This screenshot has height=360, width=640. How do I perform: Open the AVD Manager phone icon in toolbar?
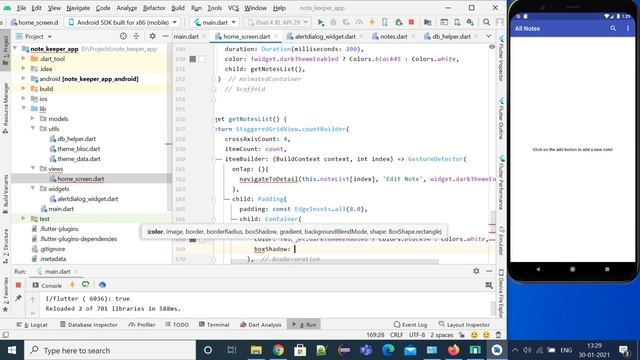click(x=457, y=22)
